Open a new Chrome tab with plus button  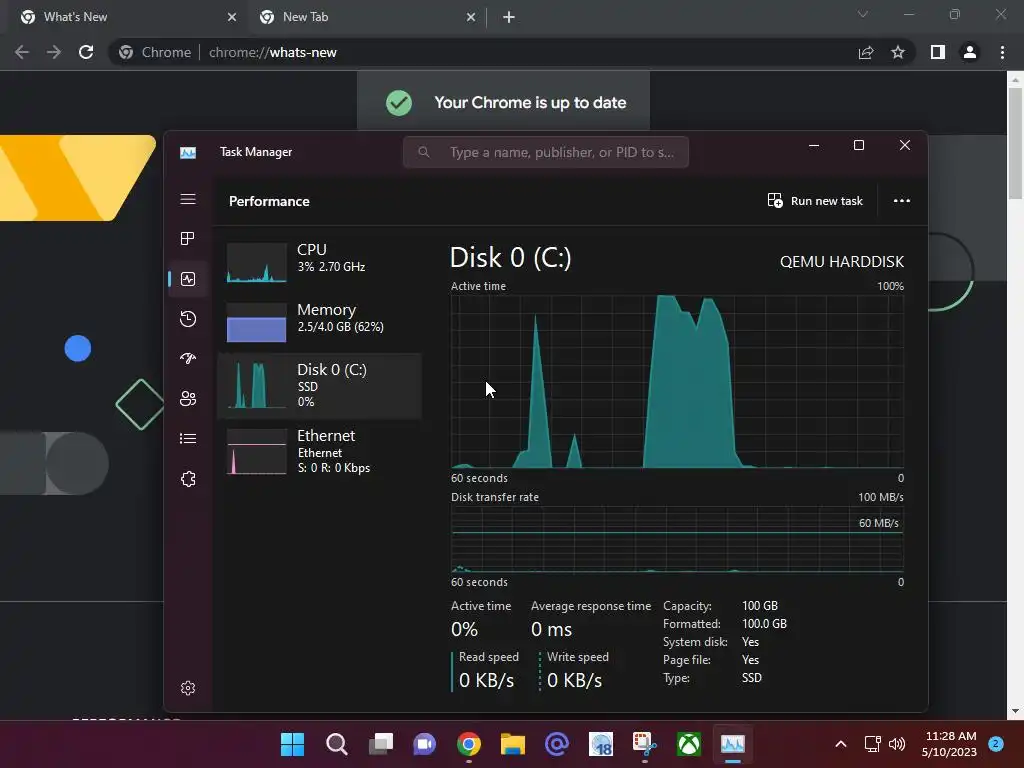coord(509,17)
